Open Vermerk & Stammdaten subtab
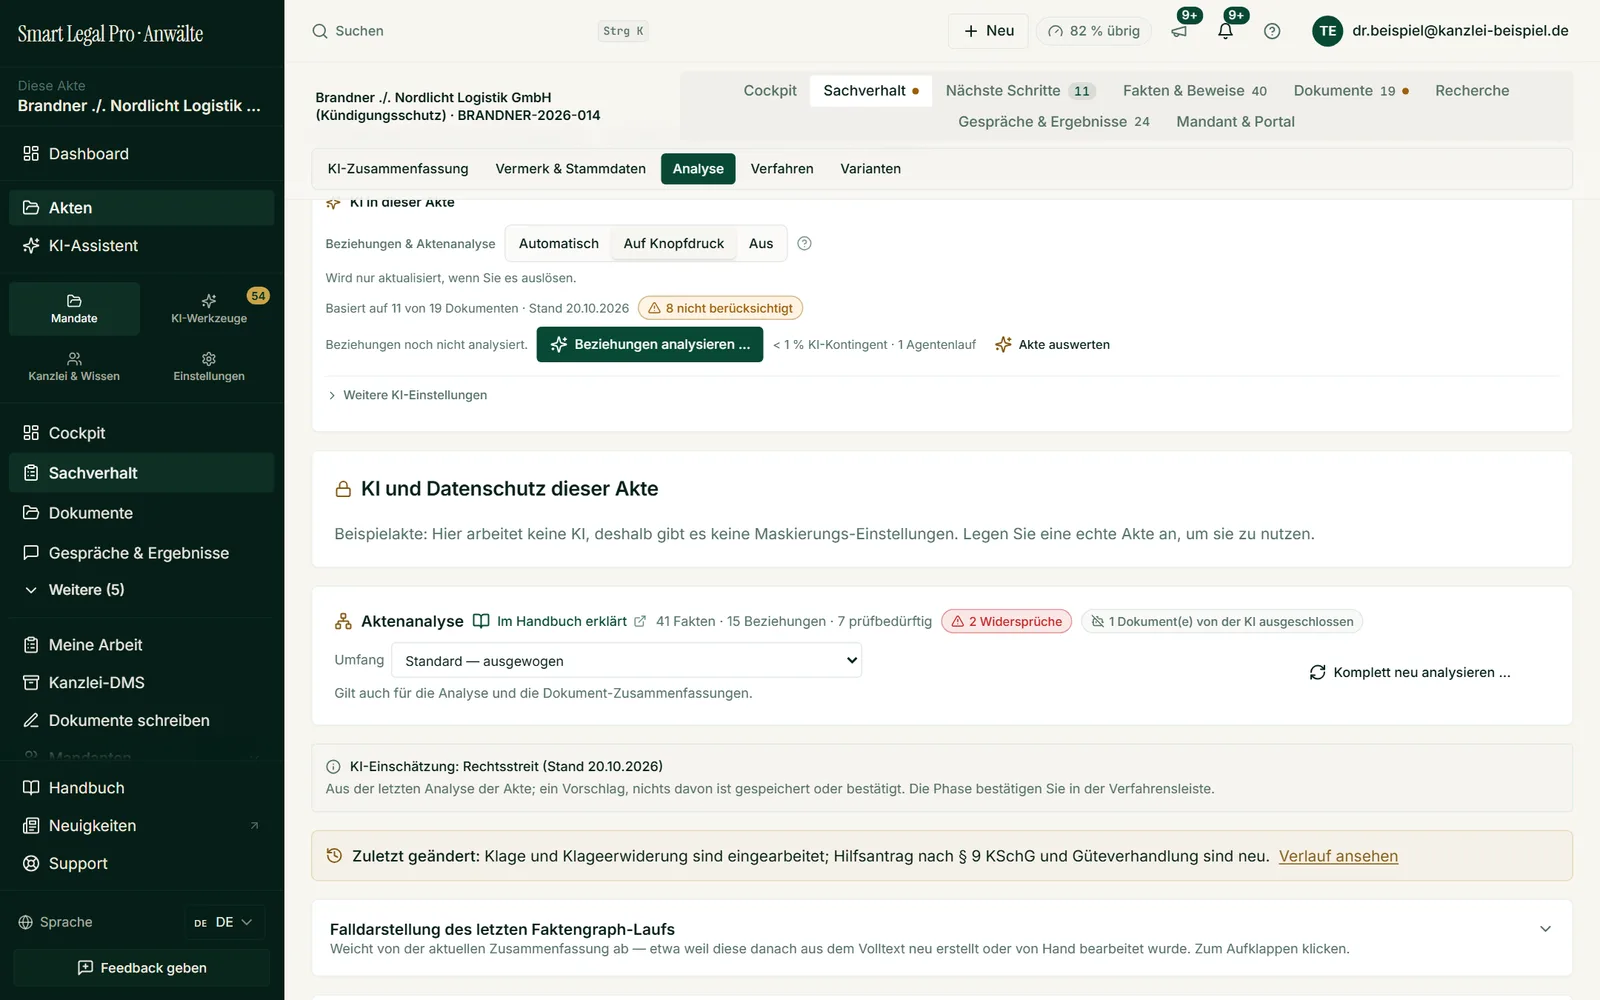 pos(571,169)
